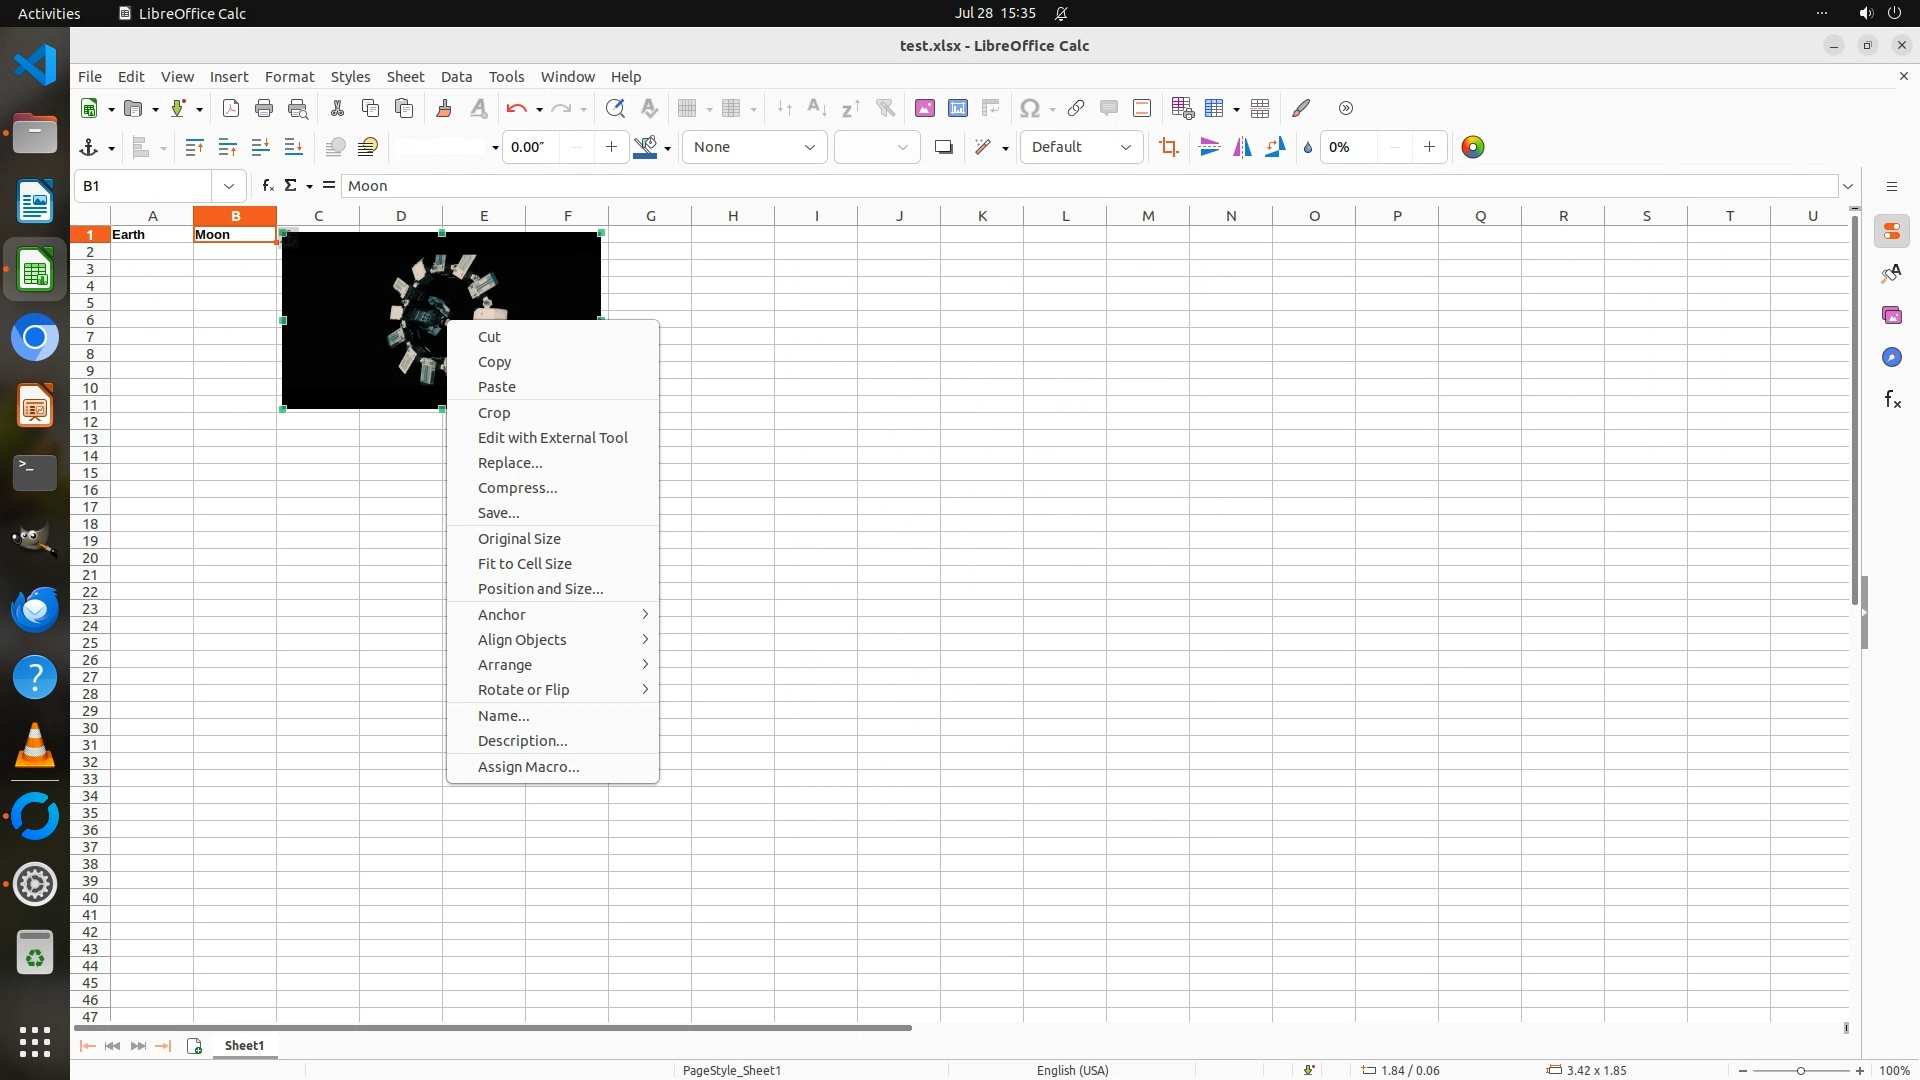Screen dimensions: 1920x1080
Task: Click the Crop image toolbar icon
Action: (x=1168, y=147)
